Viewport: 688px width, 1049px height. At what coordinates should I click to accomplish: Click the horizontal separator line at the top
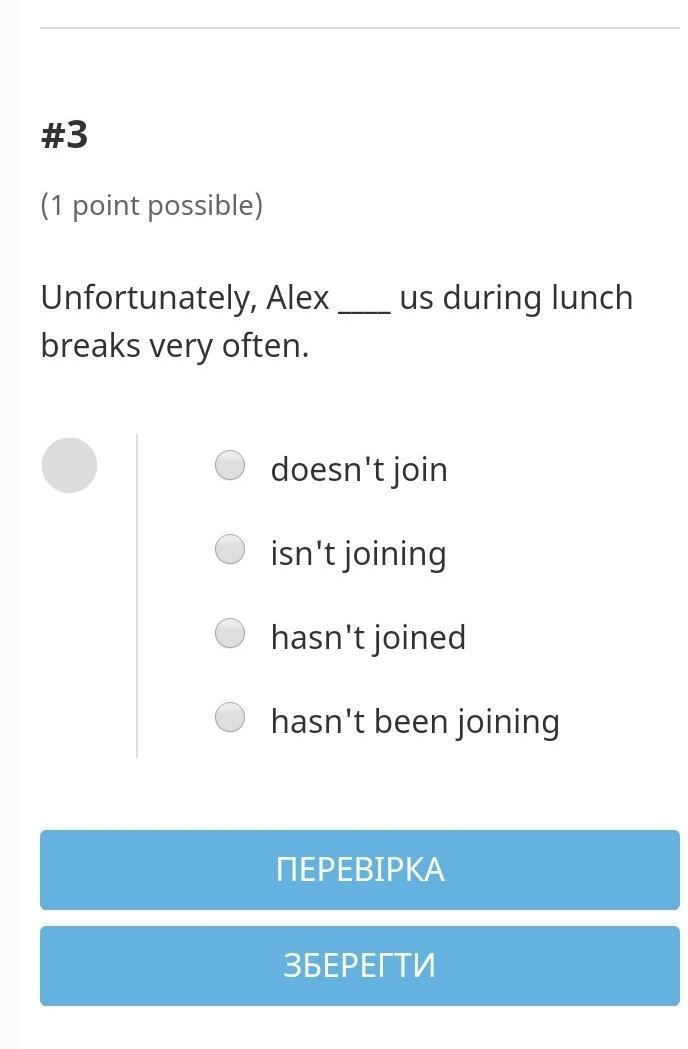(359, 28)
